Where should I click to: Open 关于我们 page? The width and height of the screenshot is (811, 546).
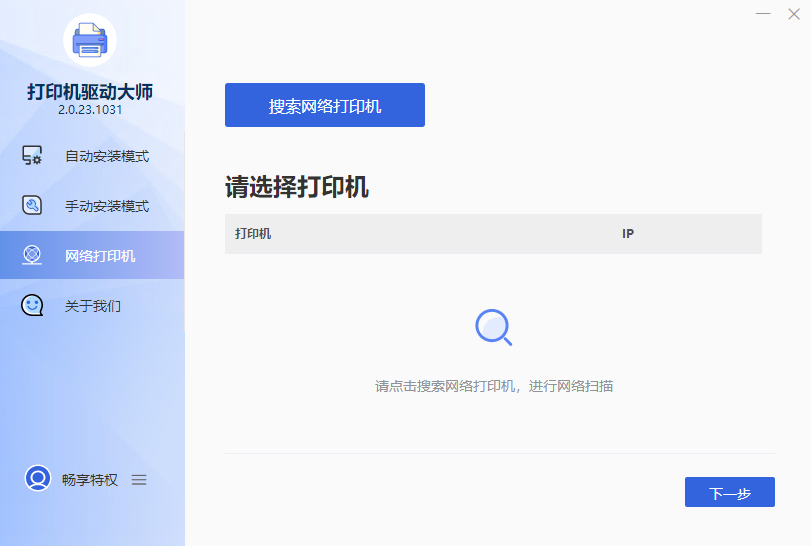tap(92, 305)
